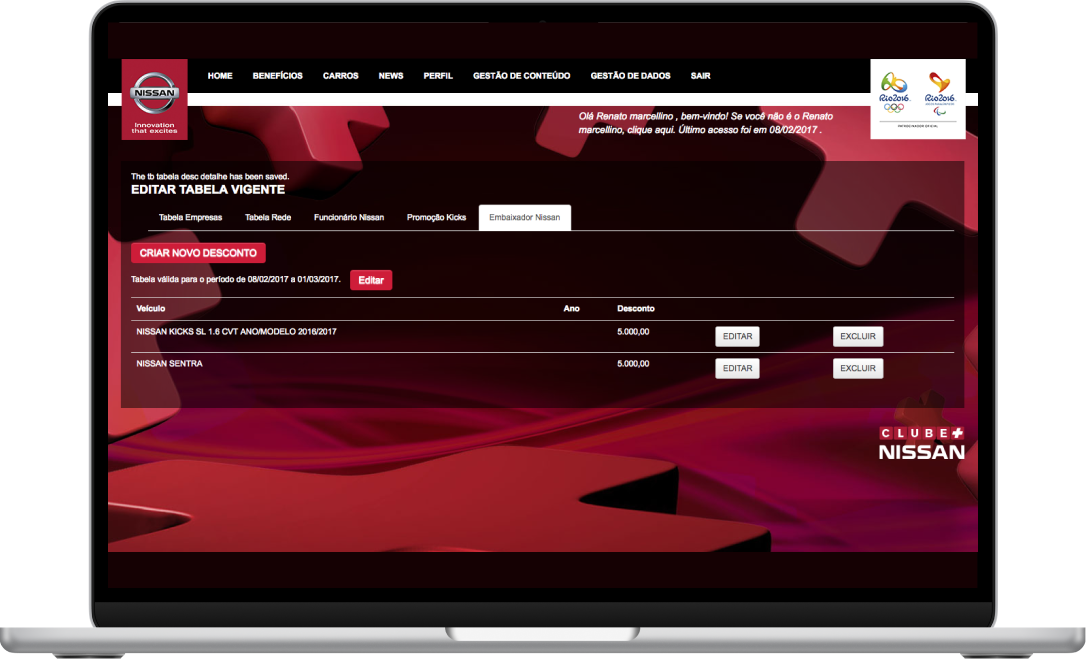Click the Veículo column header
Image resolution: width=1086 pixels, height=659 pixels.
[x=151, y=308]
